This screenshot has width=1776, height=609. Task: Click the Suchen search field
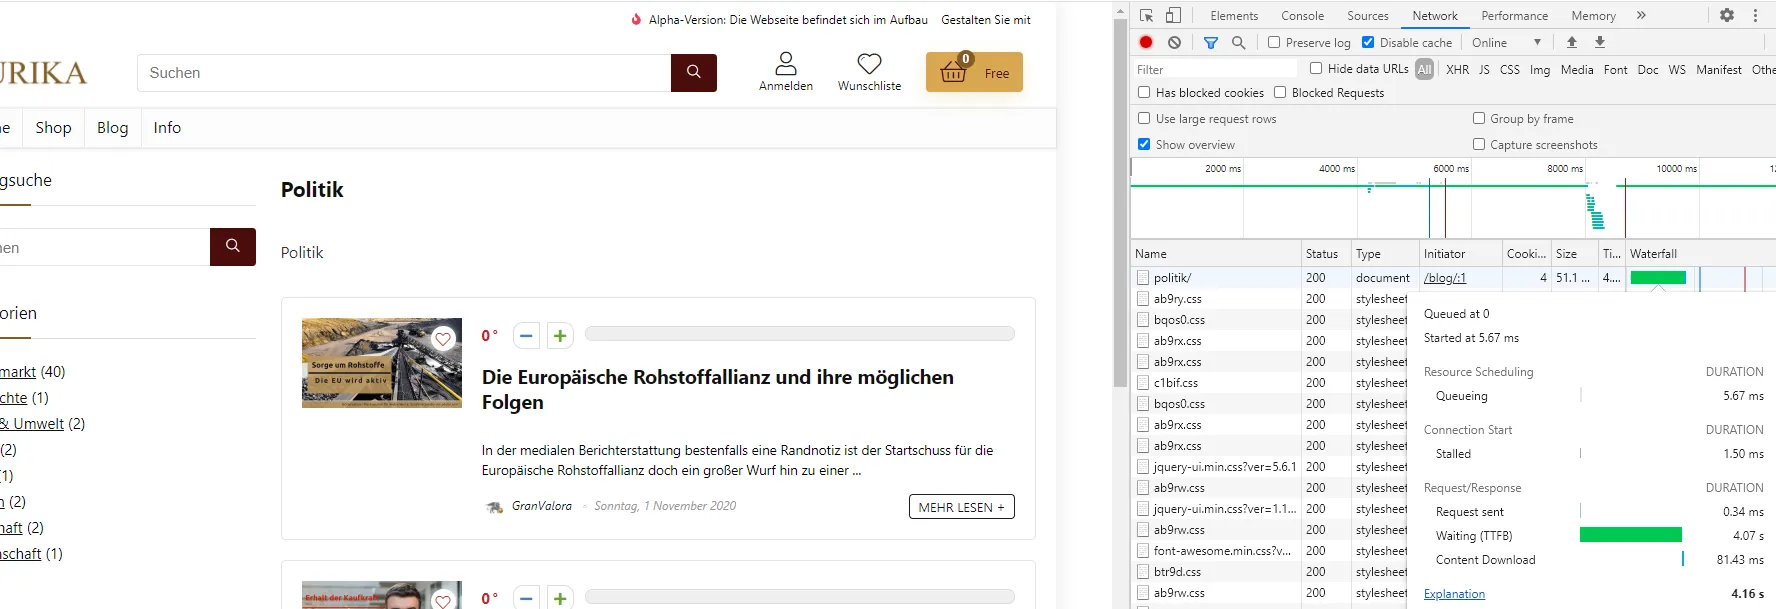(x=404, y=73)
